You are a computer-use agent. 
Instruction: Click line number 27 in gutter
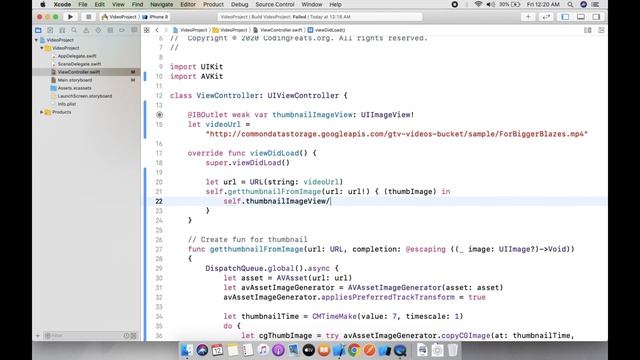click(159, 249)
